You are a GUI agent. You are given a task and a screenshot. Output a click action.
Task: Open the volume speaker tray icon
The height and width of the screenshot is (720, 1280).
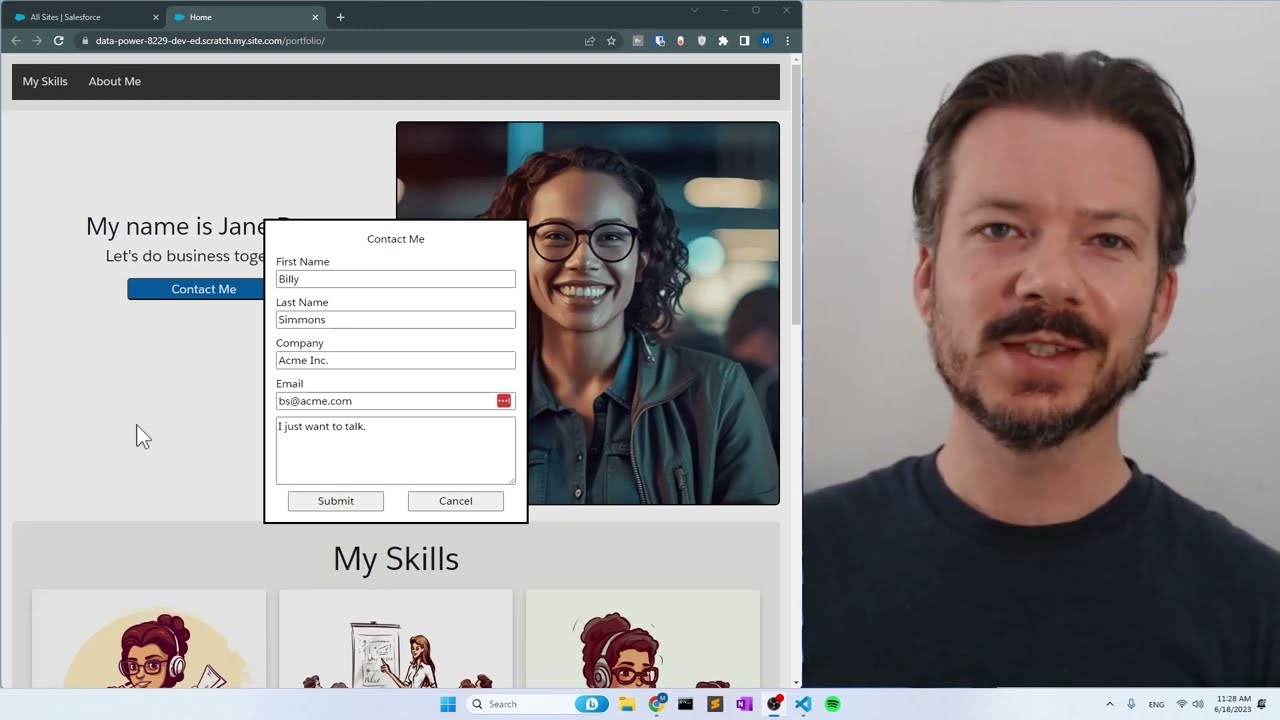pos(1198,704)
